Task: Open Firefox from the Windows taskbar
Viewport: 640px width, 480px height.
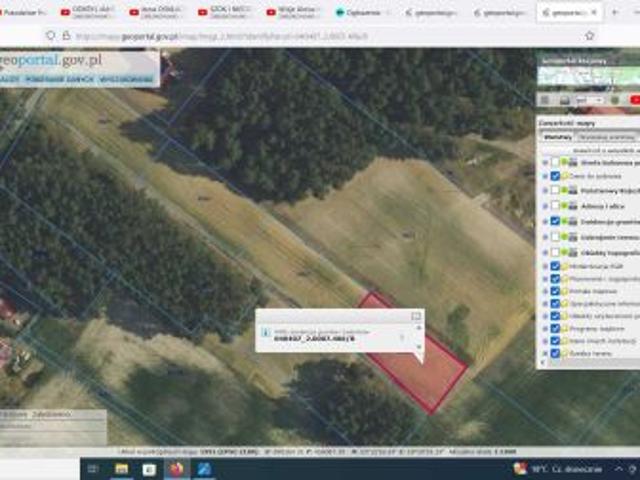Action: (x=176, y=469)
